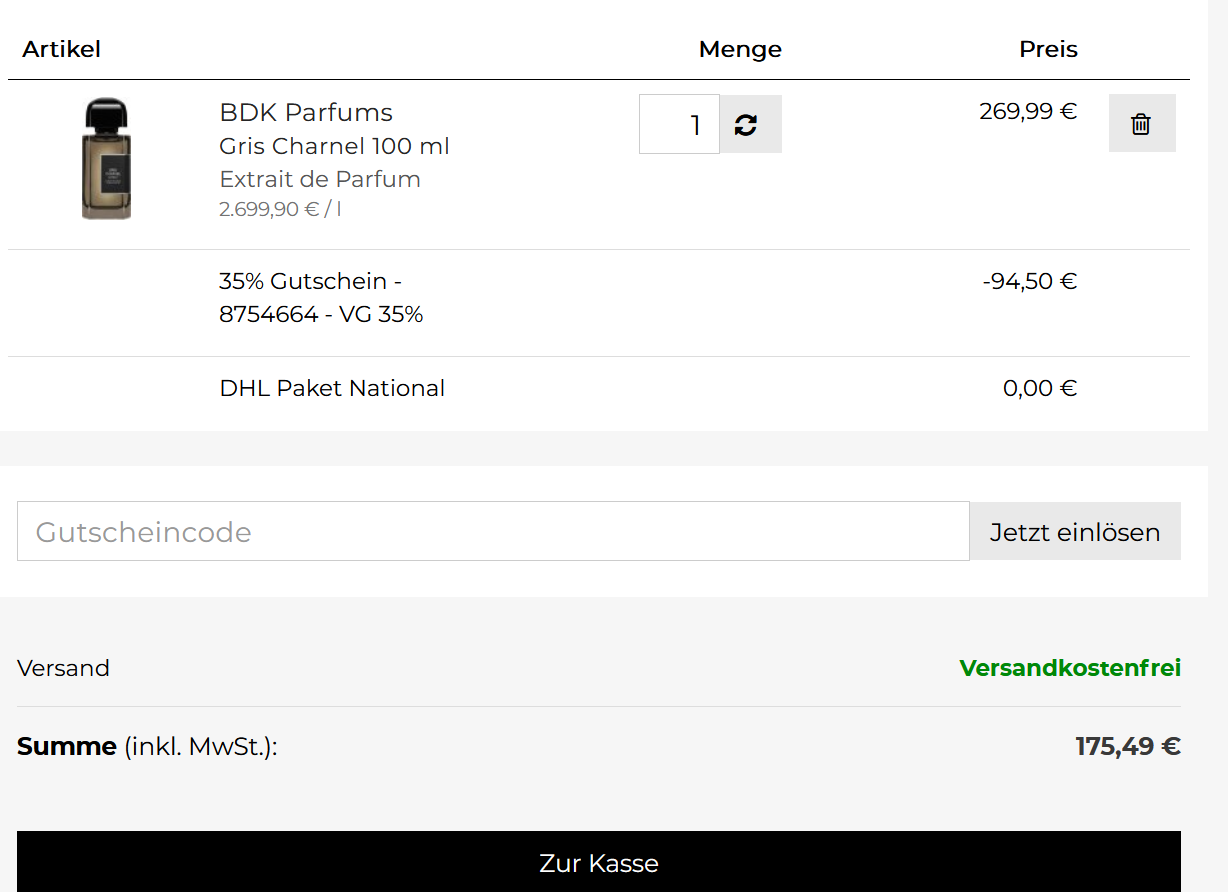This screenshot has width=1228, height=892.
Task: Click the BDK Parfums product name
Action: [x=306, y=112]
